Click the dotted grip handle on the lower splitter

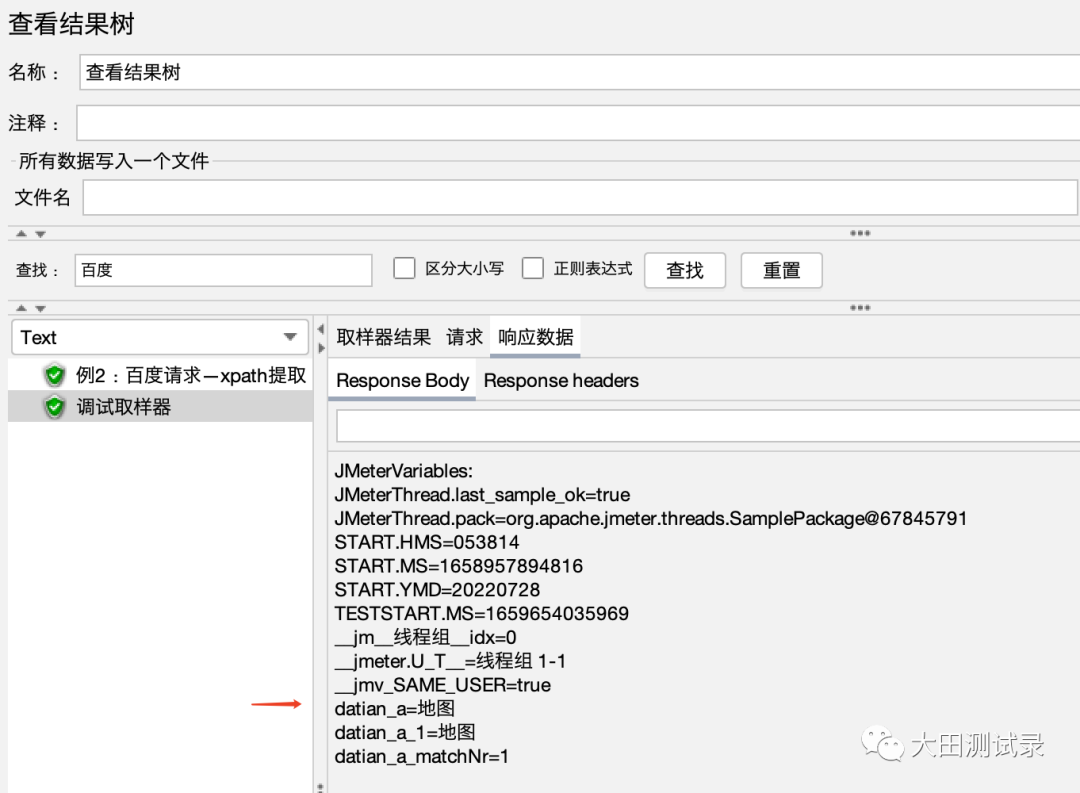click(860, 307)
